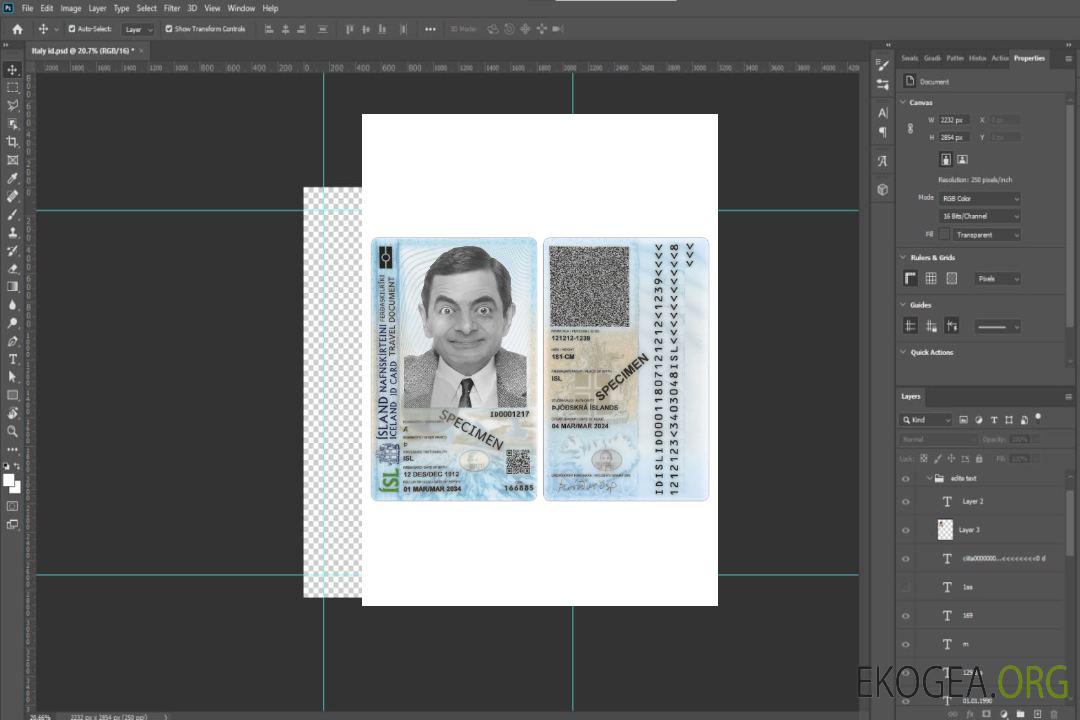Open the Filter menu

tap(172, 8)
